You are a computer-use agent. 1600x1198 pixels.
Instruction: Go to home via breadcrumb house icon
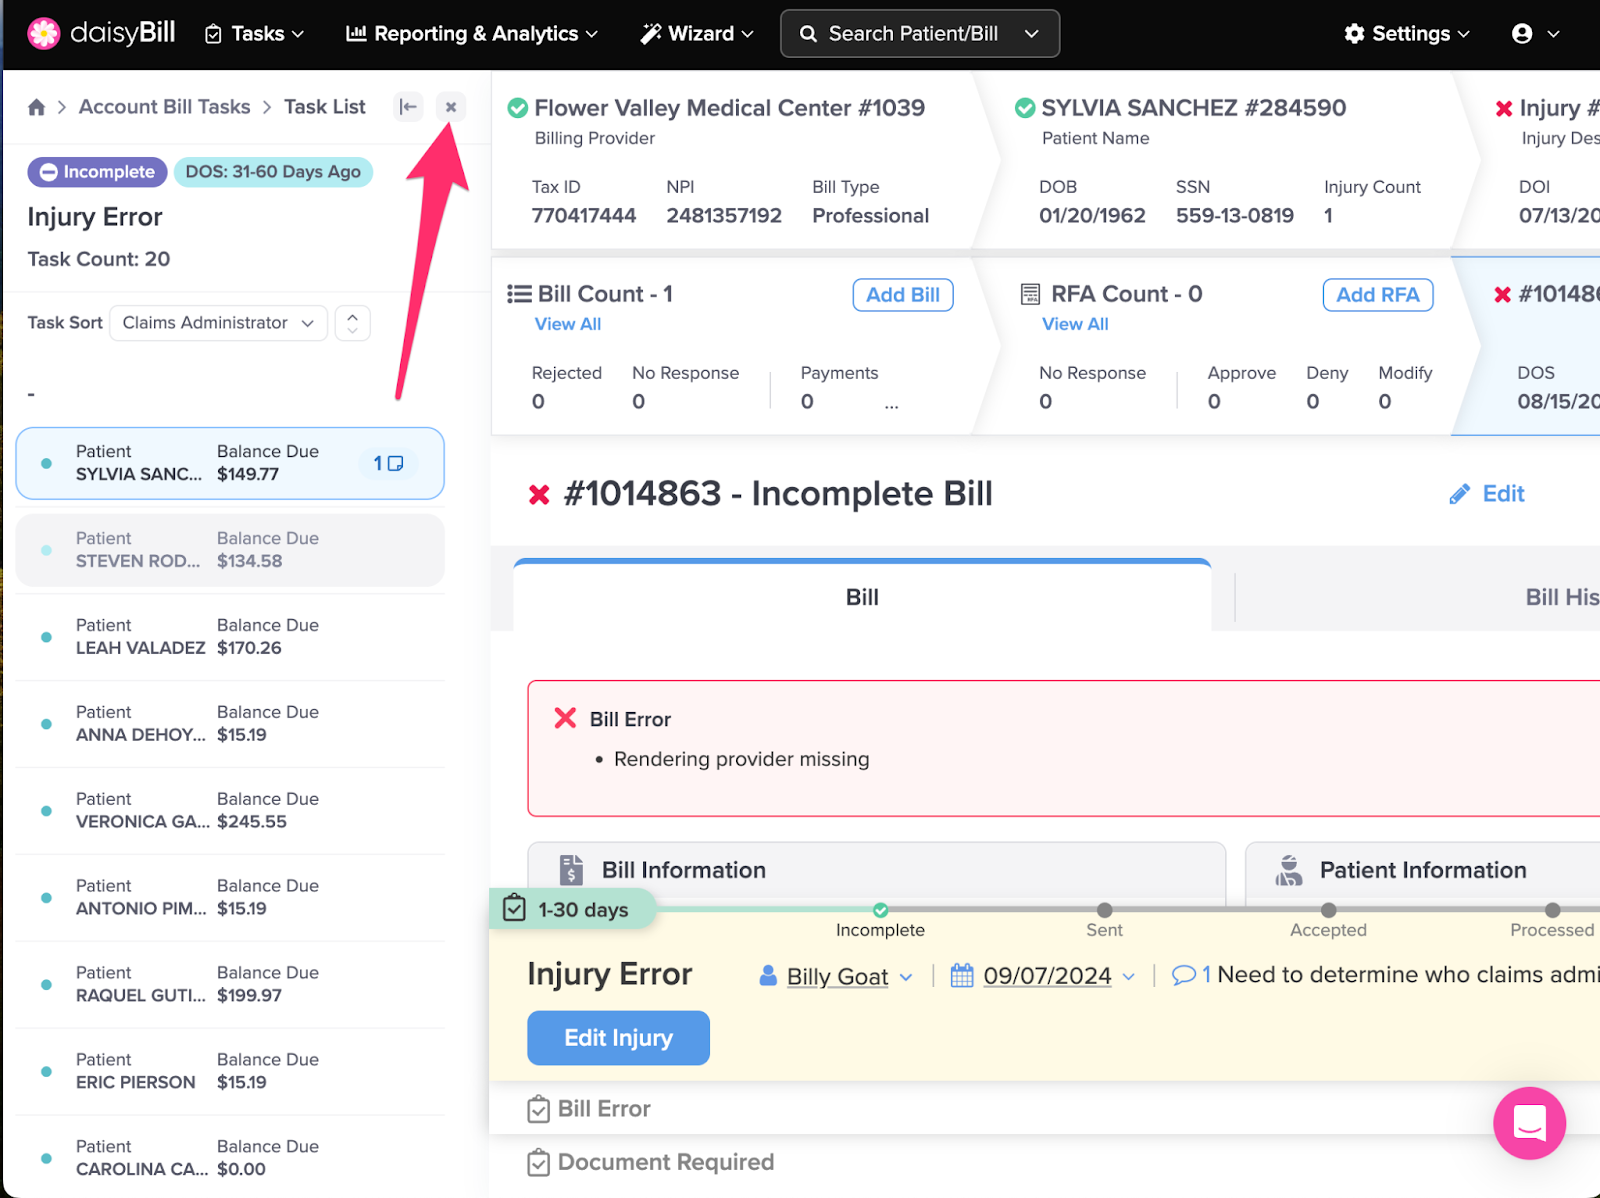point(37,107)
